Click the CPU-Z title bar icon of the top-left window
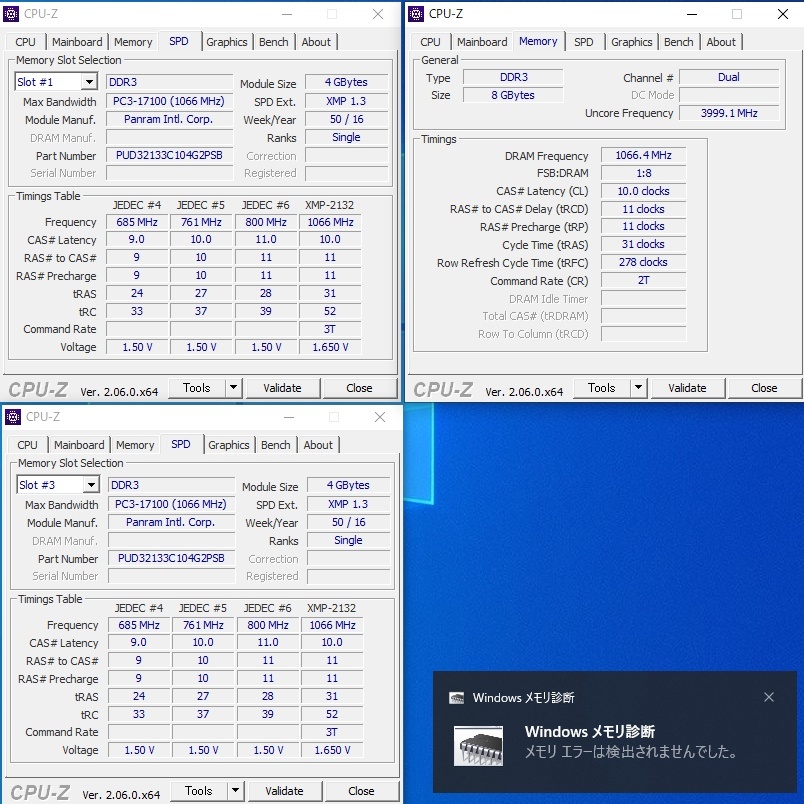 tap(13, 14)
